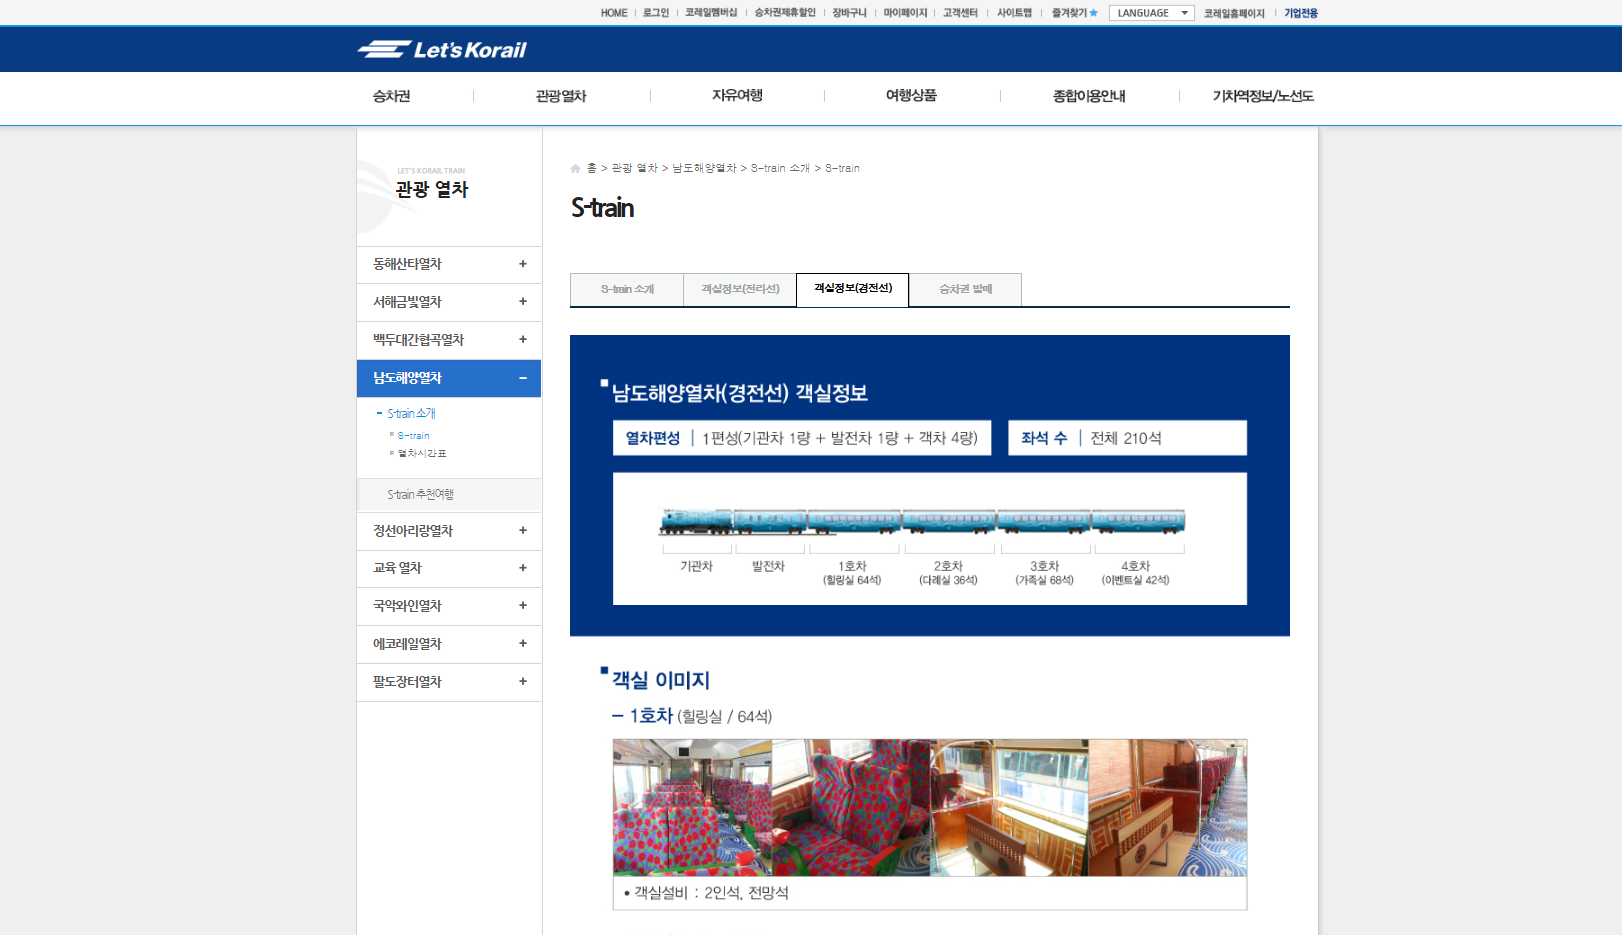Click wooden partition aisle photo

click(x=1168, y=808)
